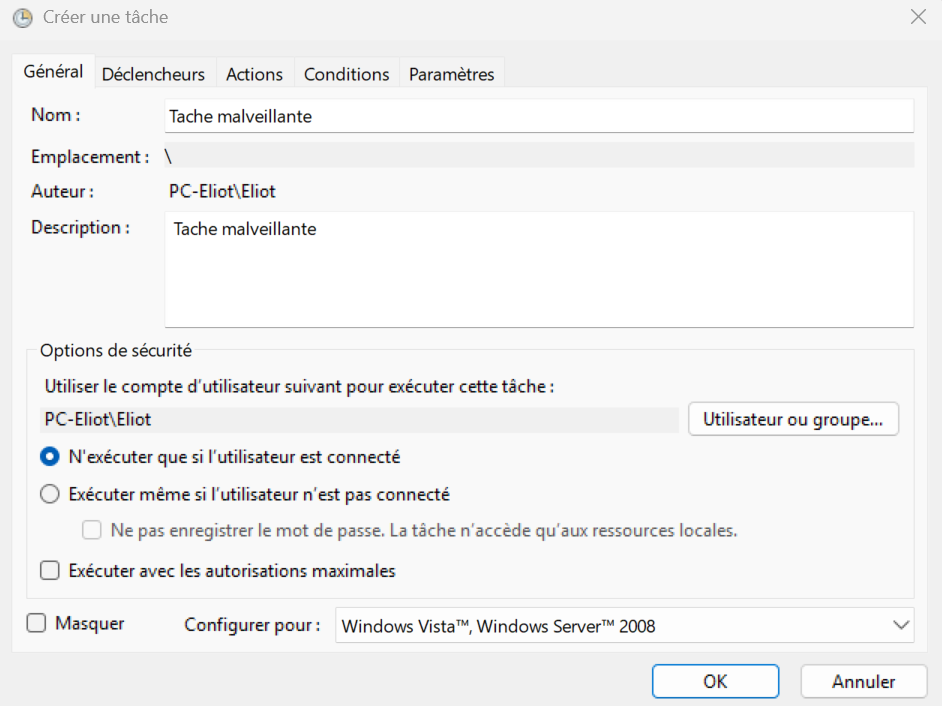Tick the Masquer checkbox
Viewport: 942px width, 706px height.
click(x=37, y=623)
